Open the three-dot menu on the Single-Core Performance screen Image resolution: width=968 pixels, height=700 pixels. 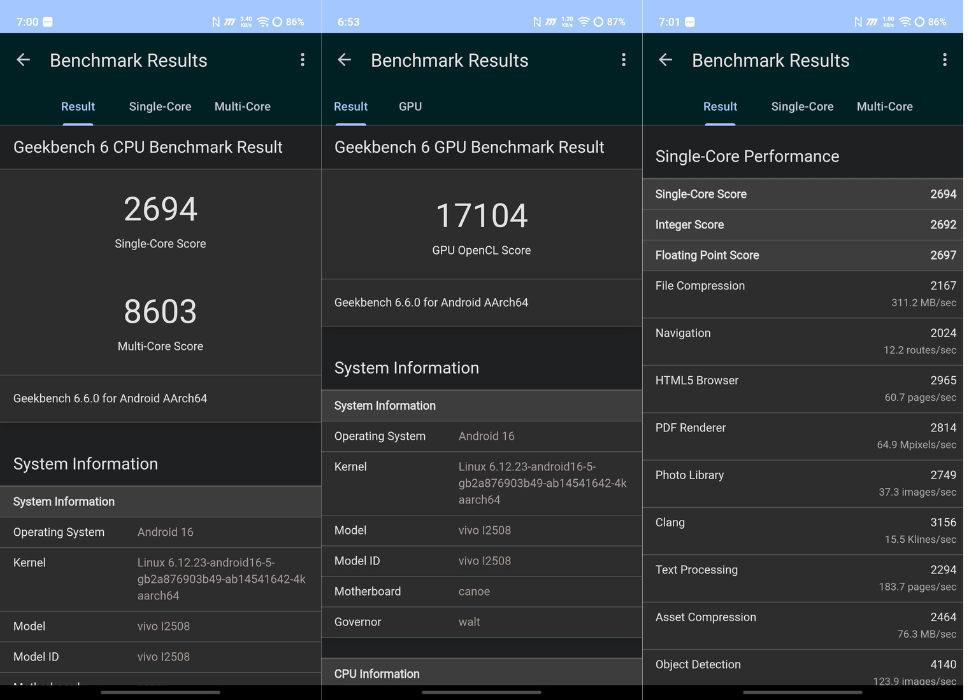944,60
